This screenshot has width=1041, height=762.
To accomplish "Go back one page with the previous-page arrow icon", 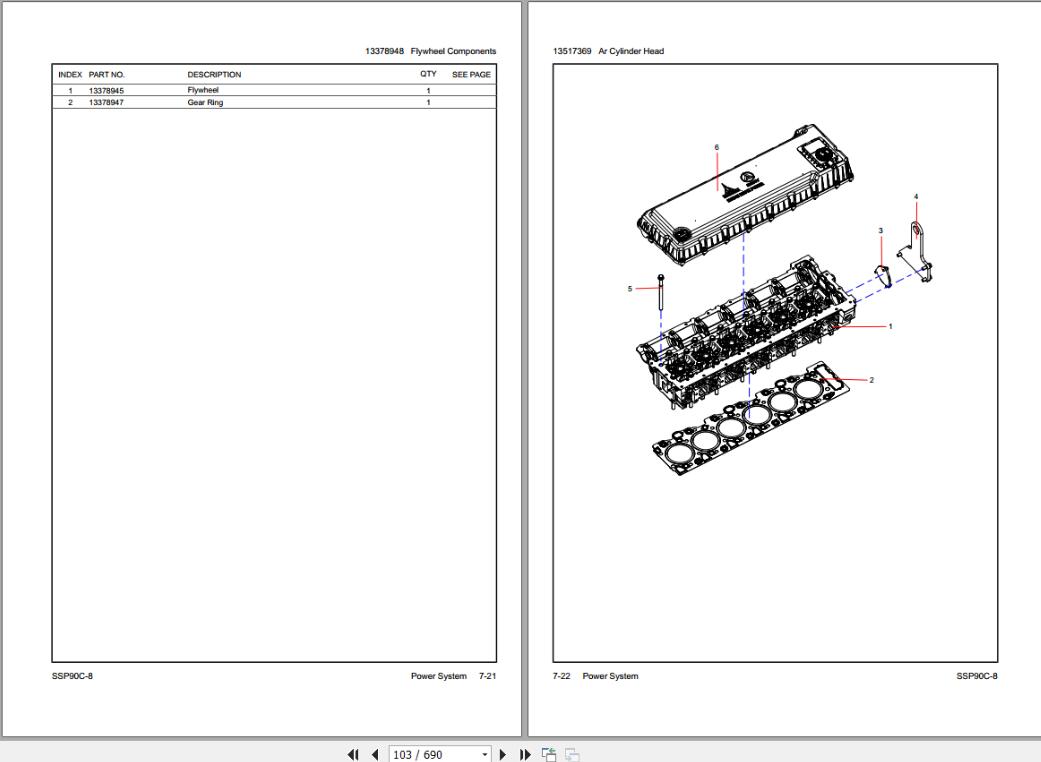I will coord(374,754).
